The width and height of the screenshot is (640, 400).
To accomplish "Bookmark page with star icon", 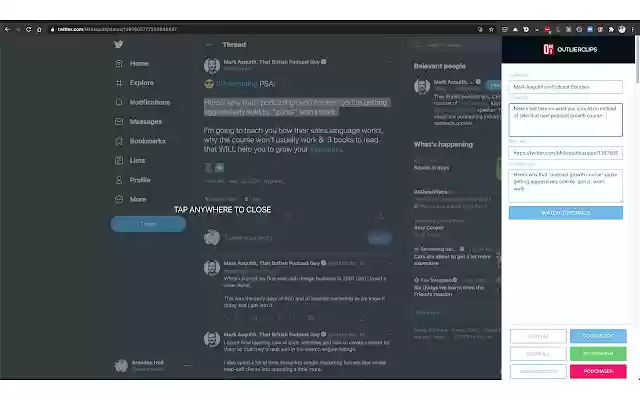I will tap(491, 29).
